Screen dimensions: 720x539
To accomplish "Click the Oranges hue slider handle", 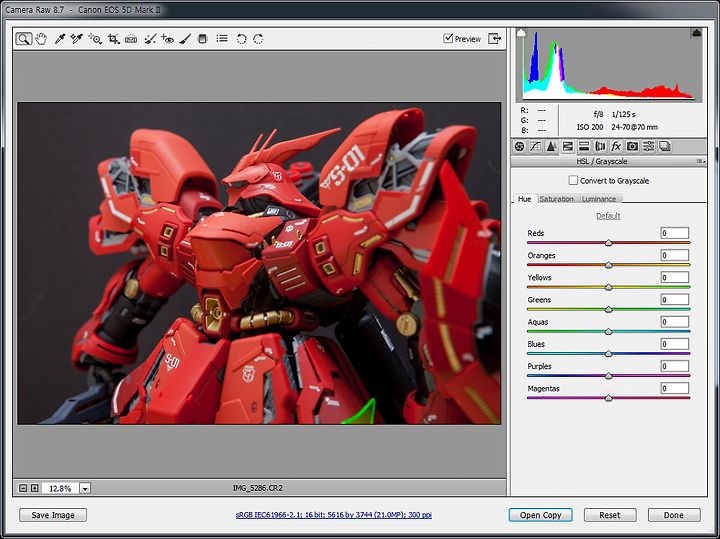I will pos(608,265).
